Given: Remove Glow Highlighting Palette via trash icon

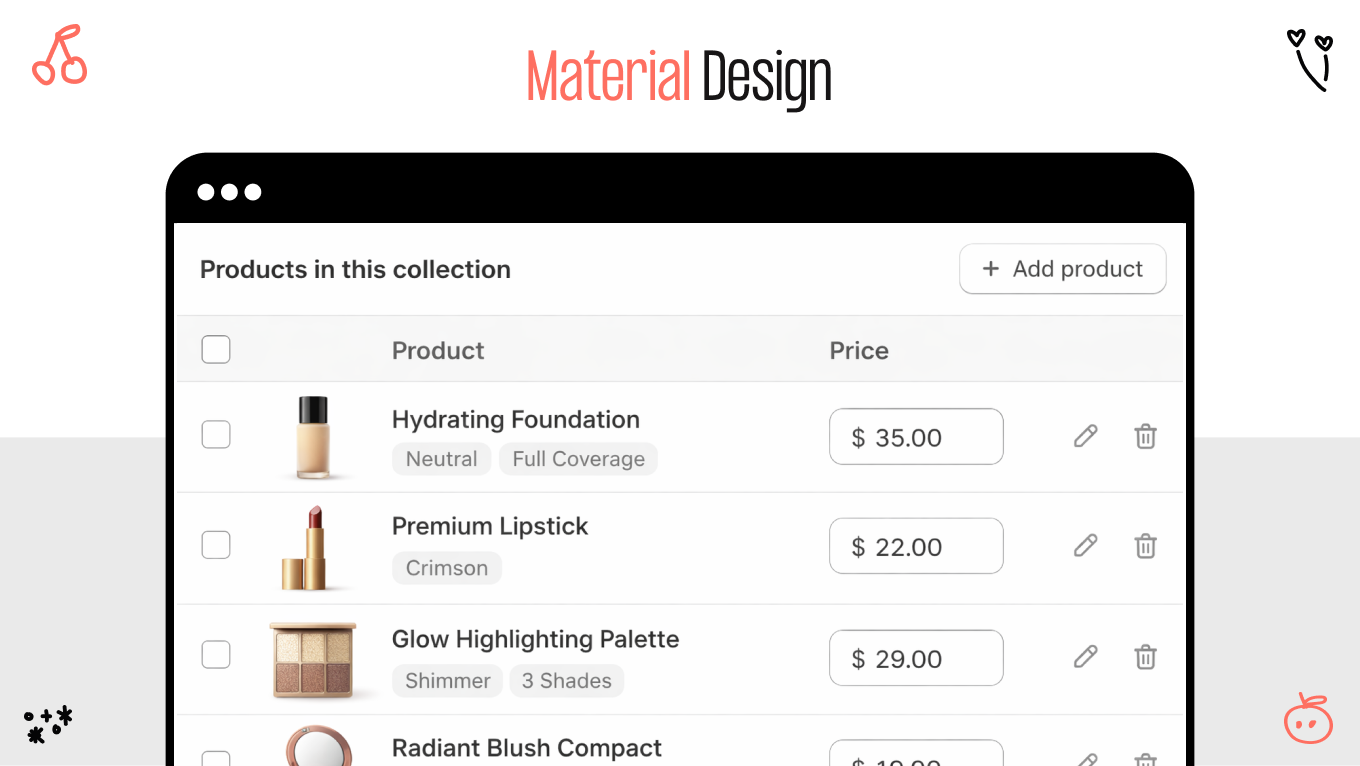Looking at the screenshot, I should pos(1145,657).
